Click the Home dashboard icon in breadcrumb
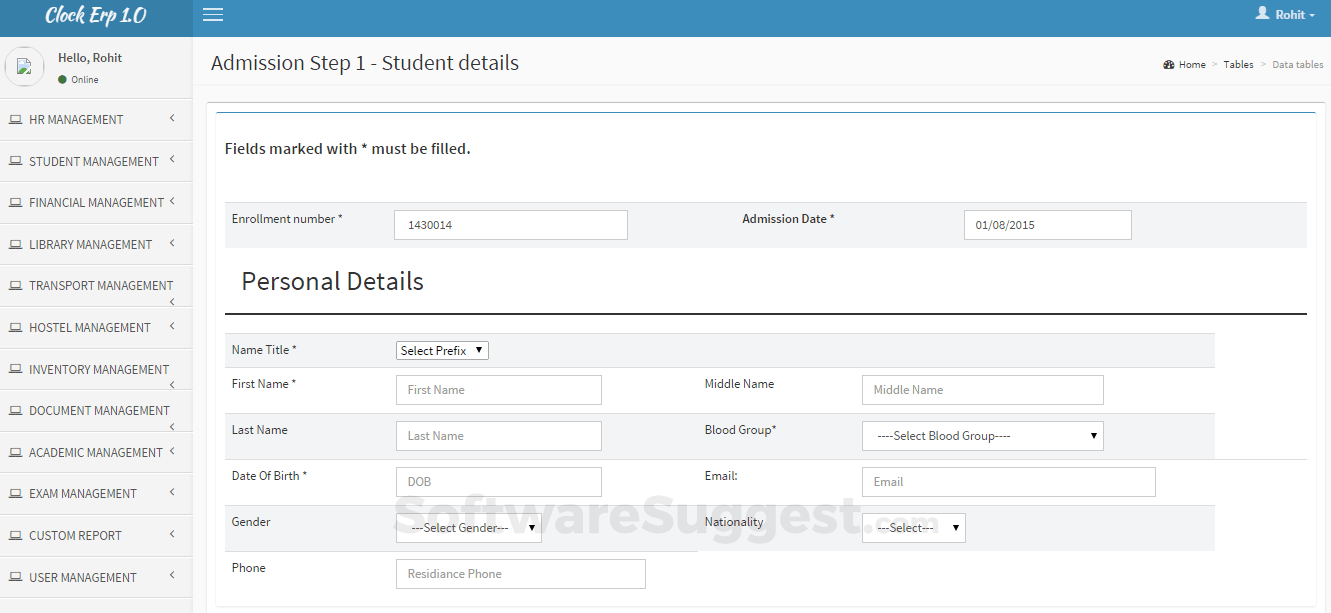 1168,65
